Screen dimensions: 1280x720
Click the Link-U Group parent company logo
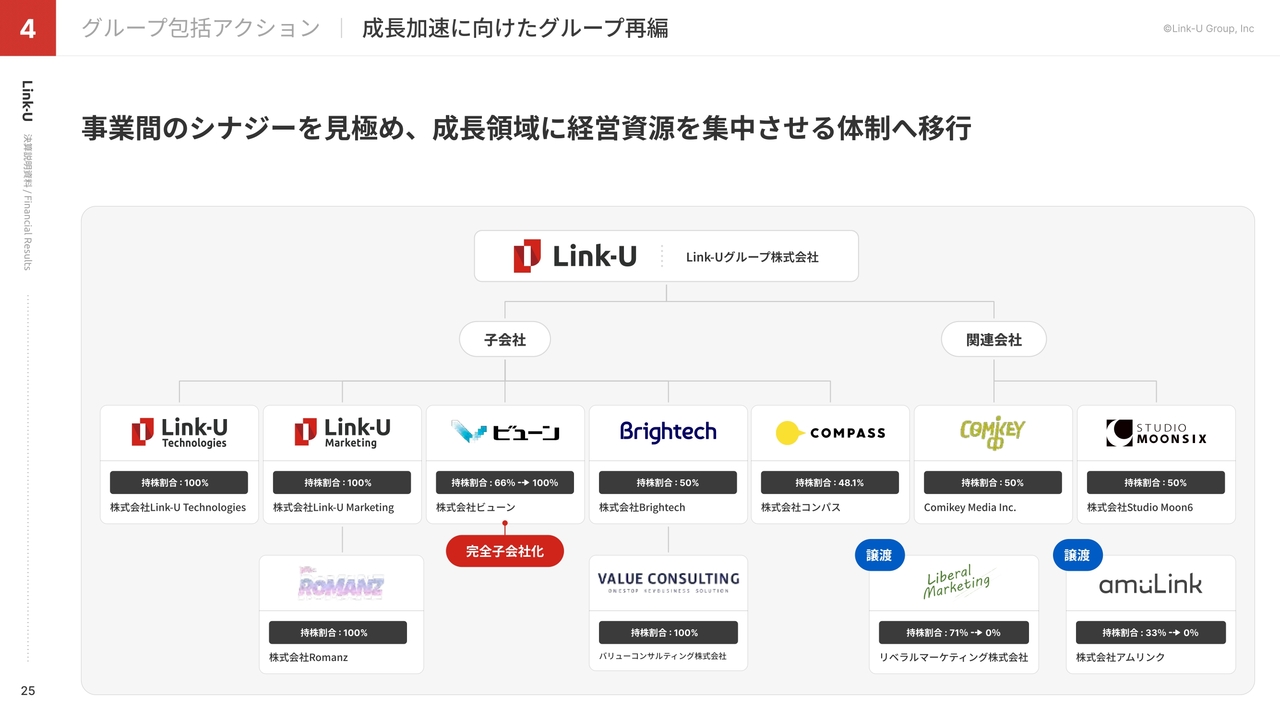pos(575,256)
